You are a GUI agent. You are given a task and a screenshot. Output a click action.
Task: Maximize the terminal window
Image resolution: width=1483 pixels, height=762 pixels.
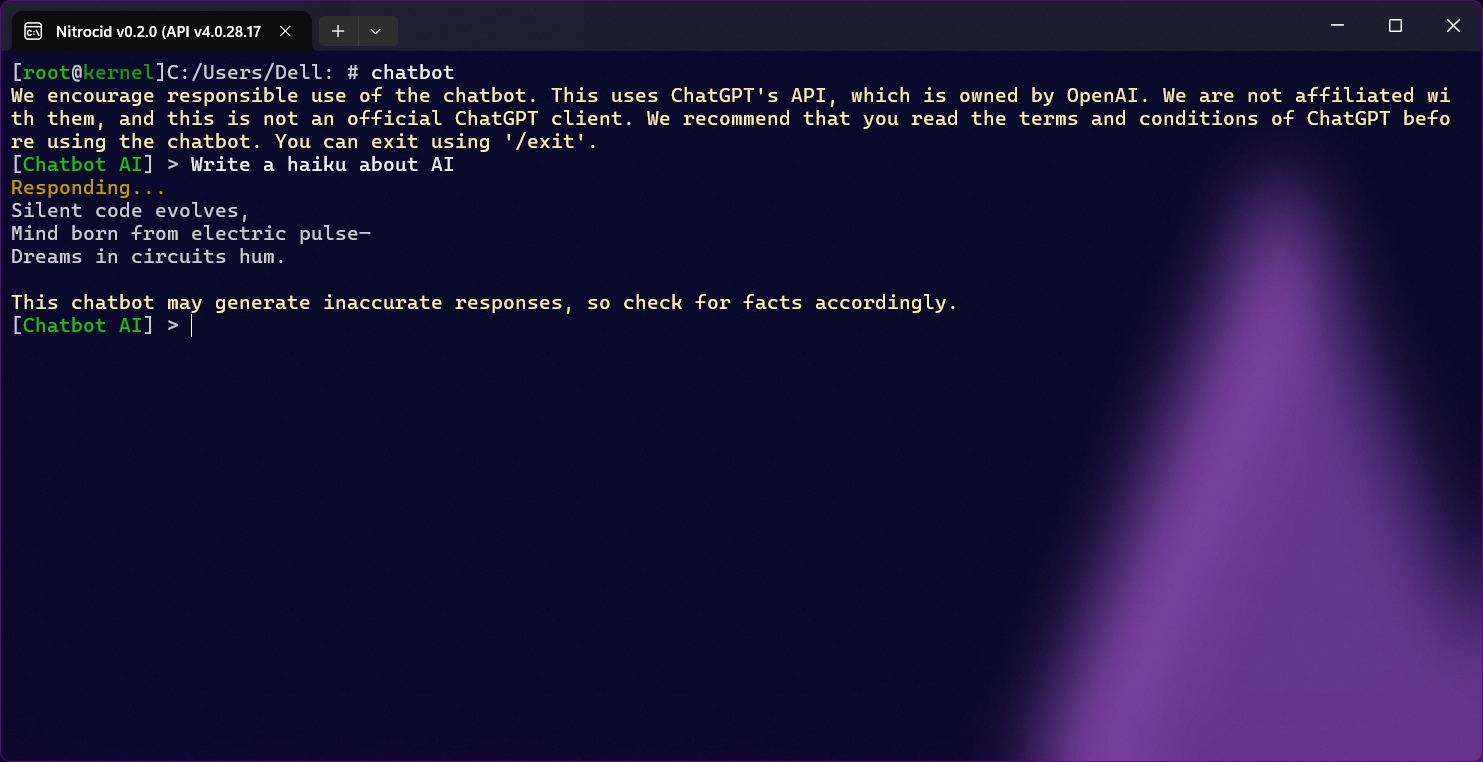1395,26
